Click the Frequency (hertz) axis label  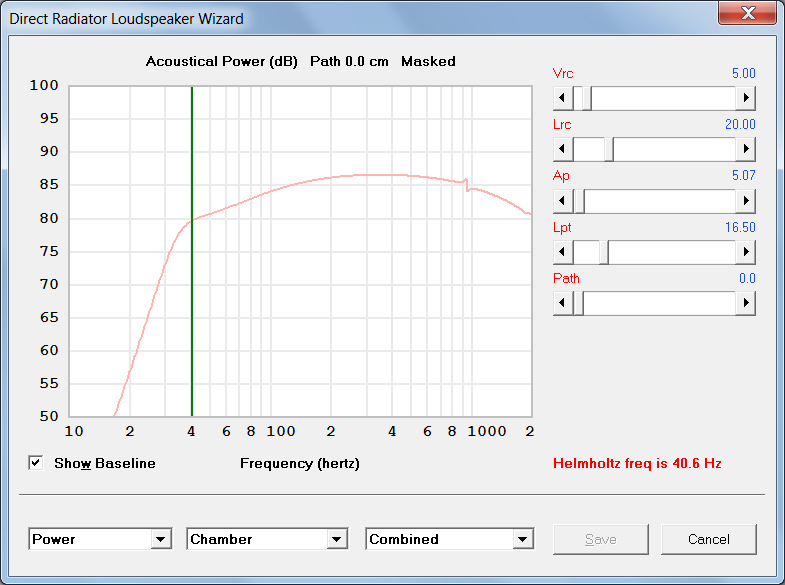[x=299, y=464]
